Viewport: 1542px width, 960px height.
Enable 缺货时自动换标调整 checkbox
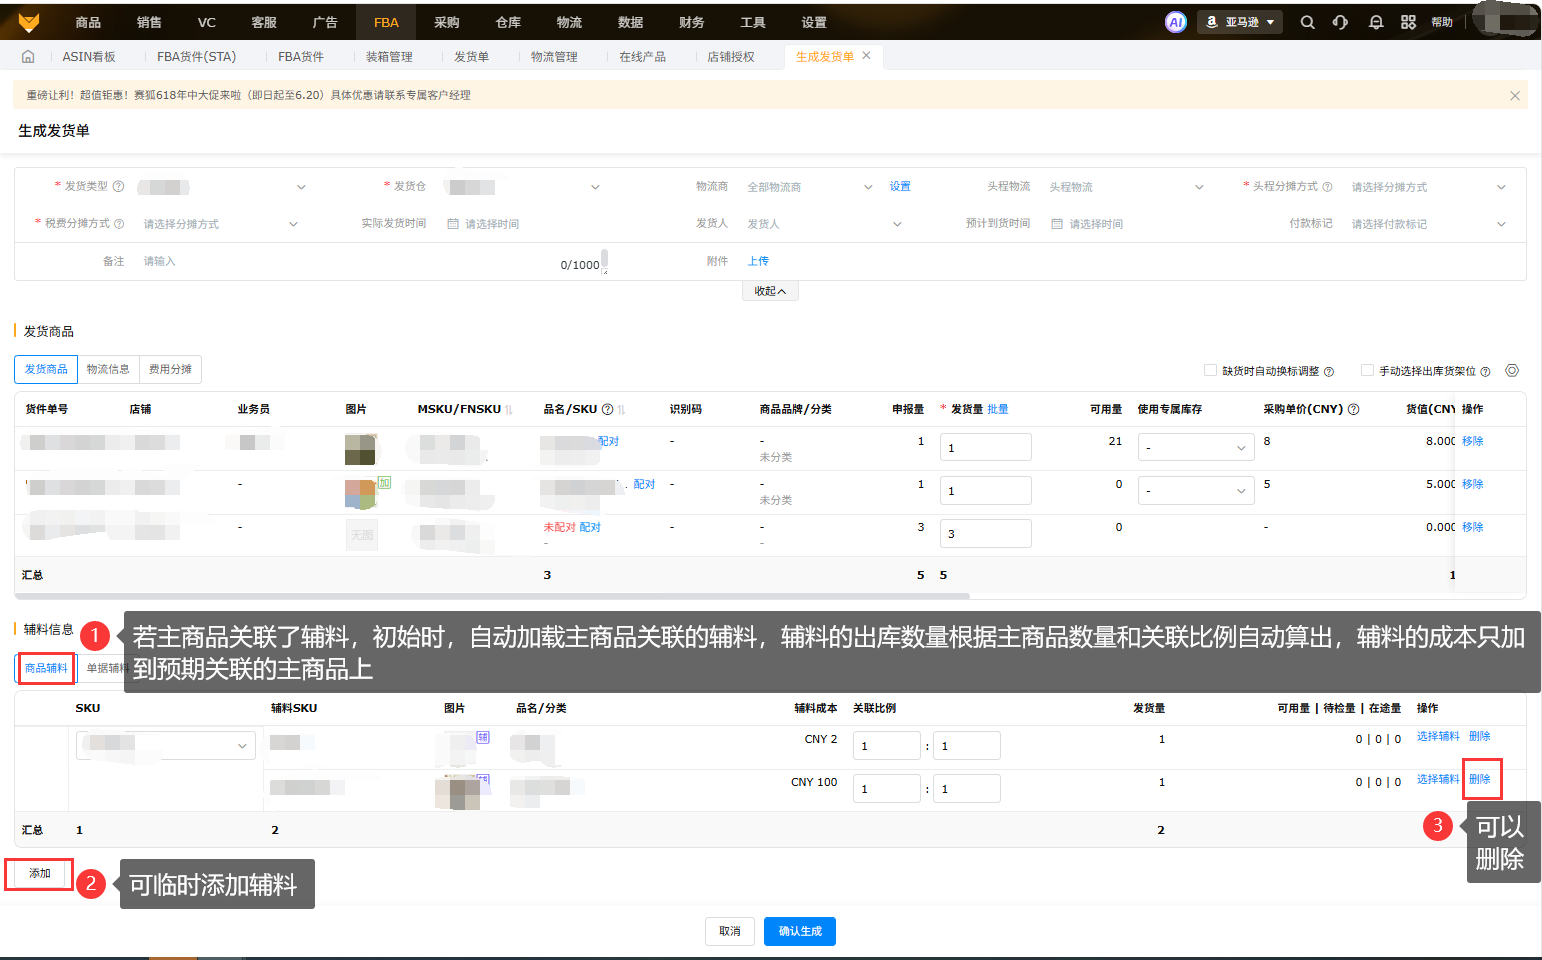(1211, 370)
